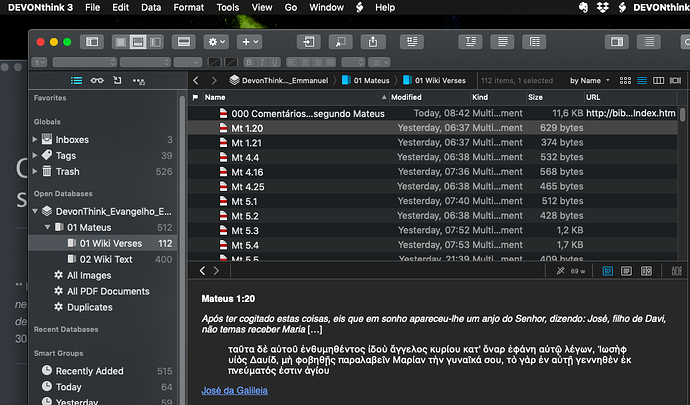Open the Trash in sidebar
Screen dimensions: 690x405
pyautogui.click(x=67, y=172)
